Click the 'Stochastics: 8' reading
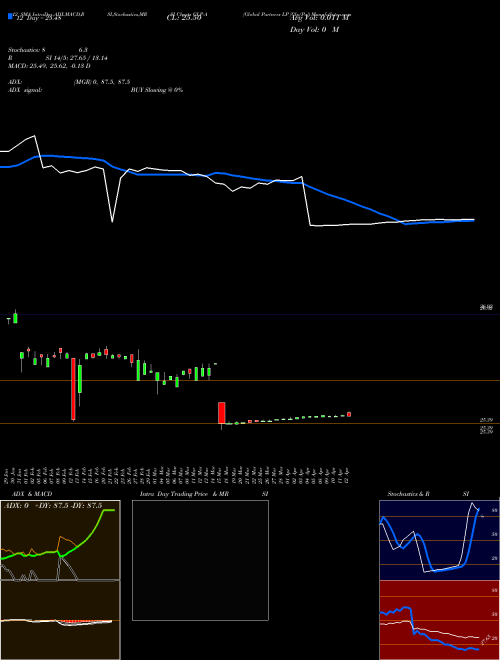Screen dimensions: 500x660 pyautogui.click(x=27, y=50)
